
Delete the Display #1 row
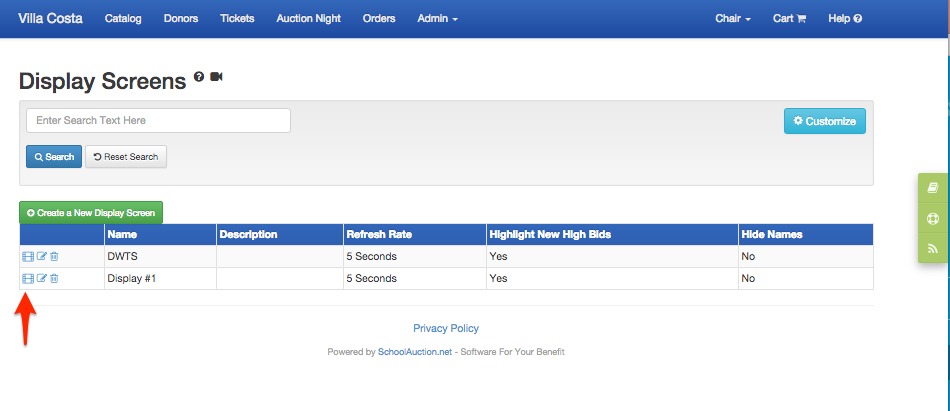click(x=54, y=278)
